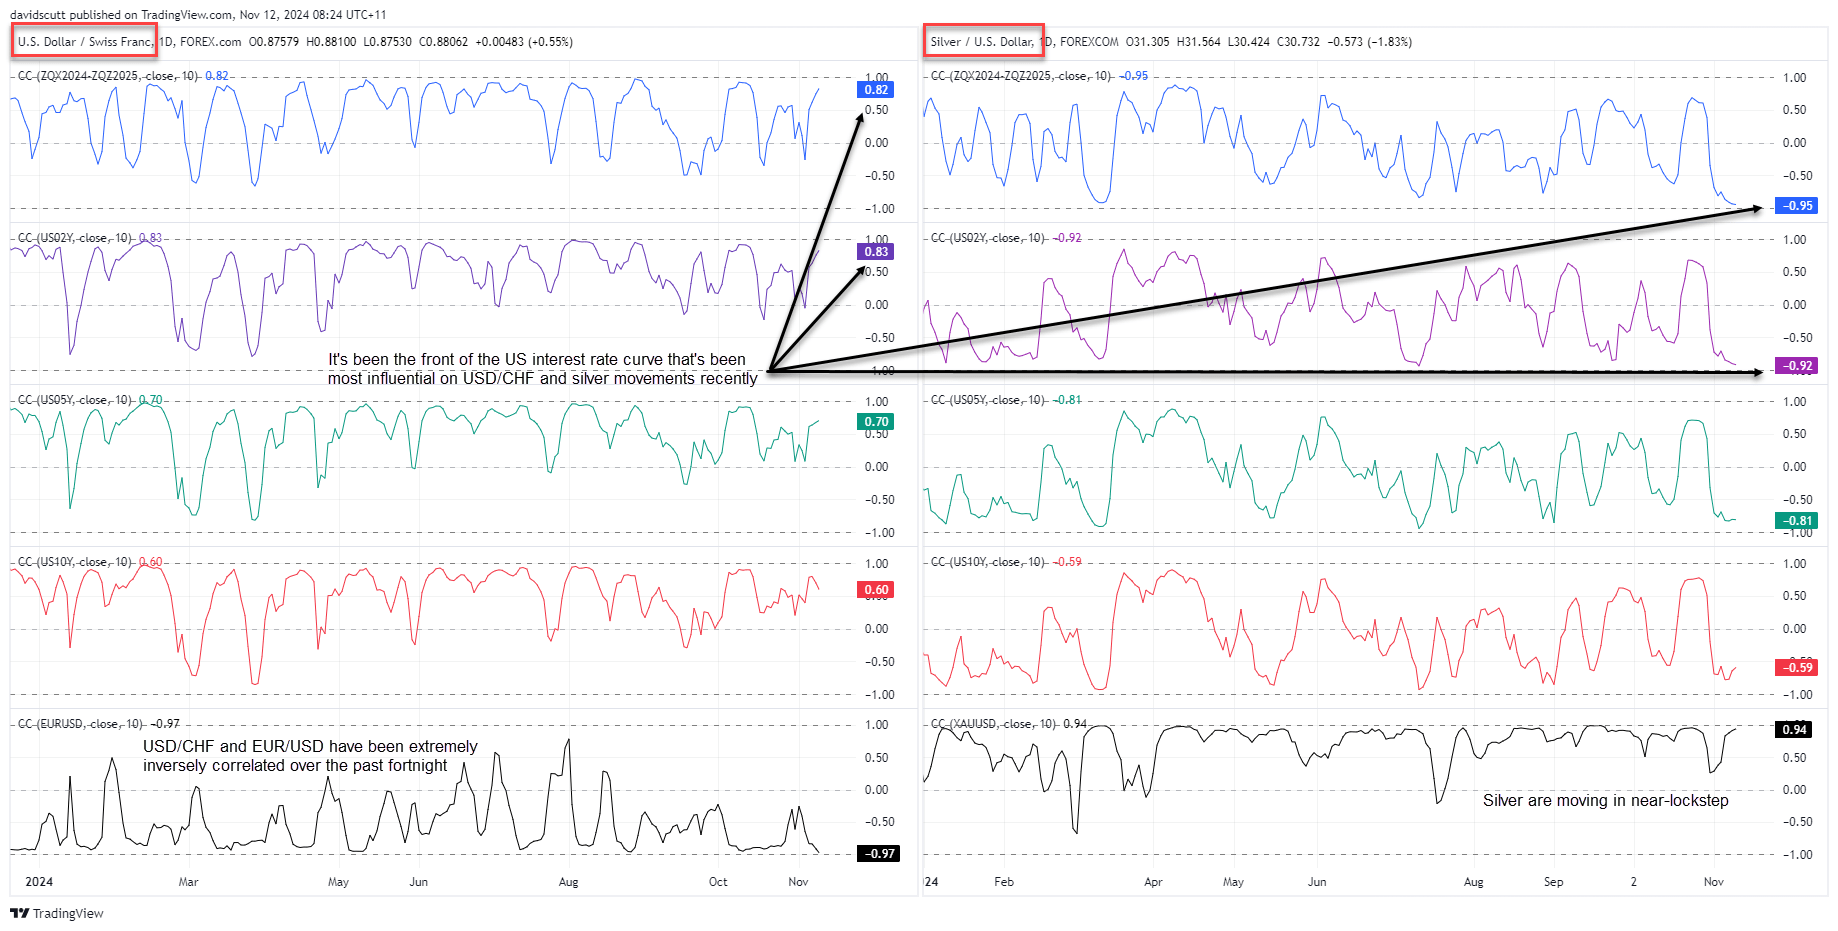Click the red 0.60 value label on USD/CHF chart
The image size is (1838, 931).
tap(876, 590)
